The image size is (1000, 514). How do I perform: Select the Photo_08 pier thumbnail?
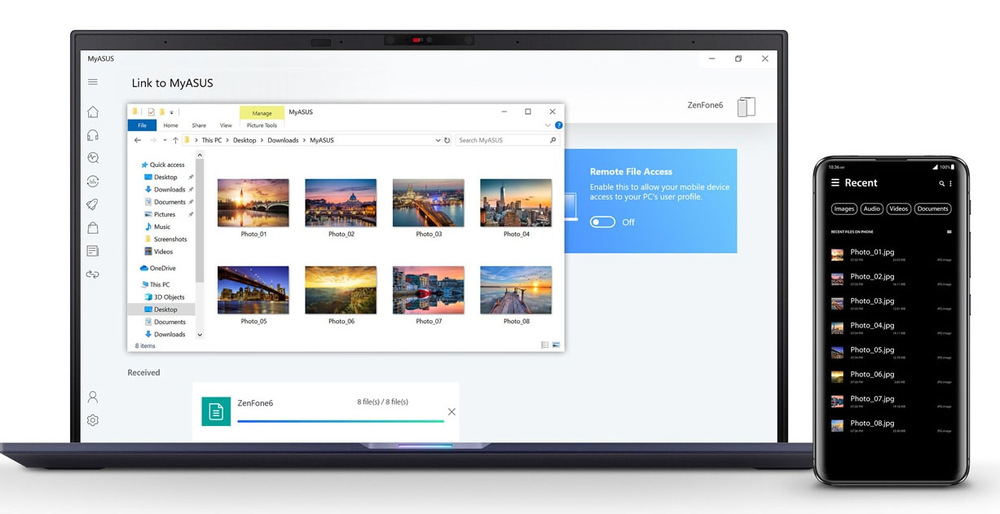tap(516, 290)
